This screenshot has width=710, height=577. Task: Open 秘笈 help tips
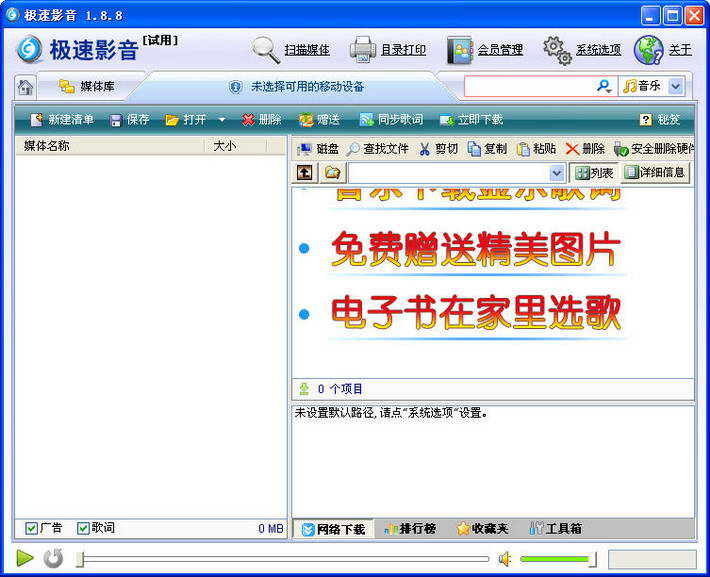659,120
